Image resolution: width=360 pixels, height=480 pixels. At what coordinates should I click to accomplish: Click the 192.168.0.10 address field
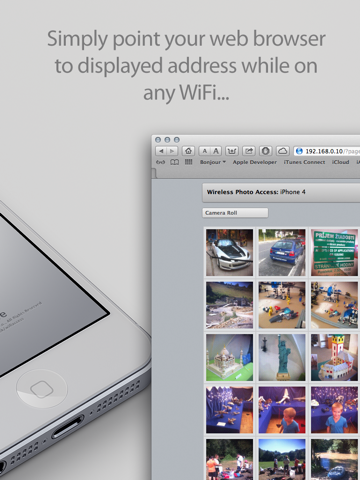327,151
